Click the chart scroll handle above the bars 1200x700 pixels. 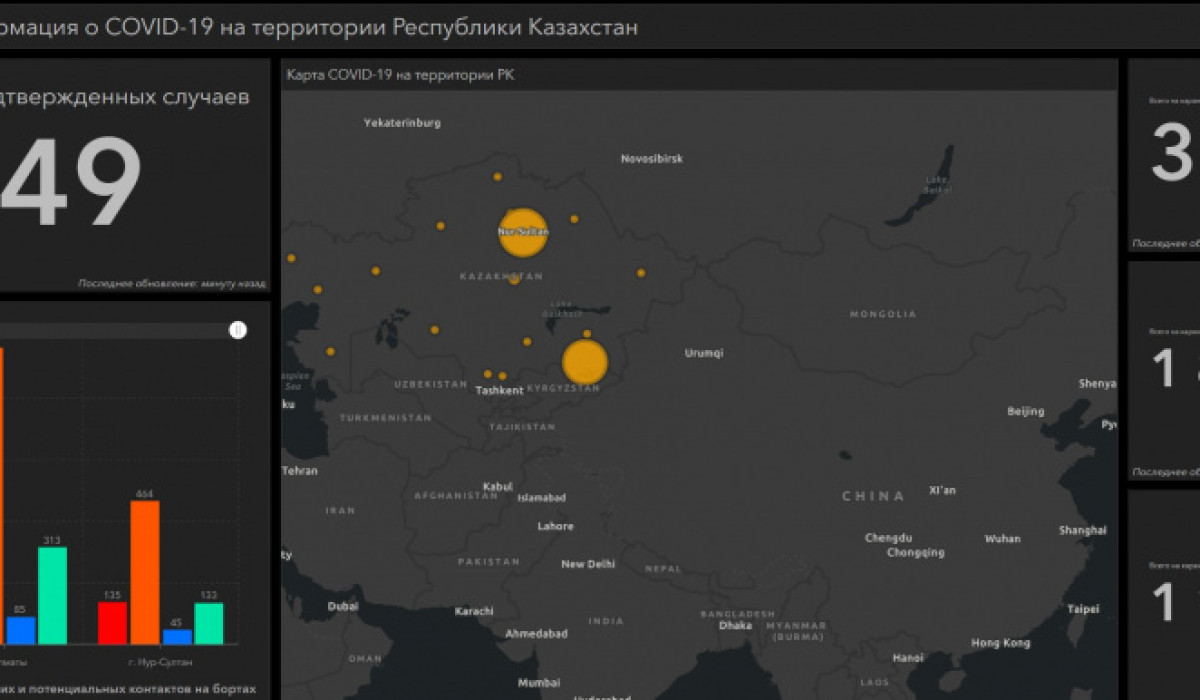[x=238, y=330]
